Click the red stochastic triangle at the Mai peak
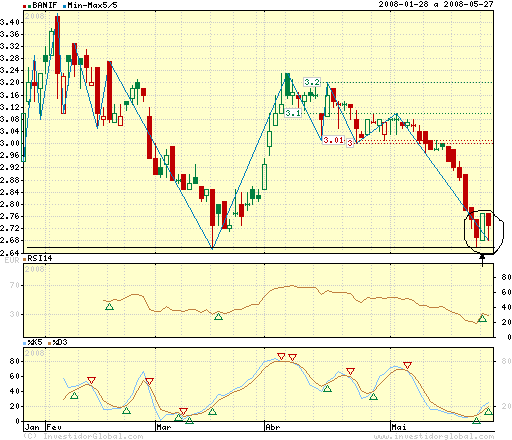Image resolution: width=512 pixels, height=440 pixels. tap(407, 365)
